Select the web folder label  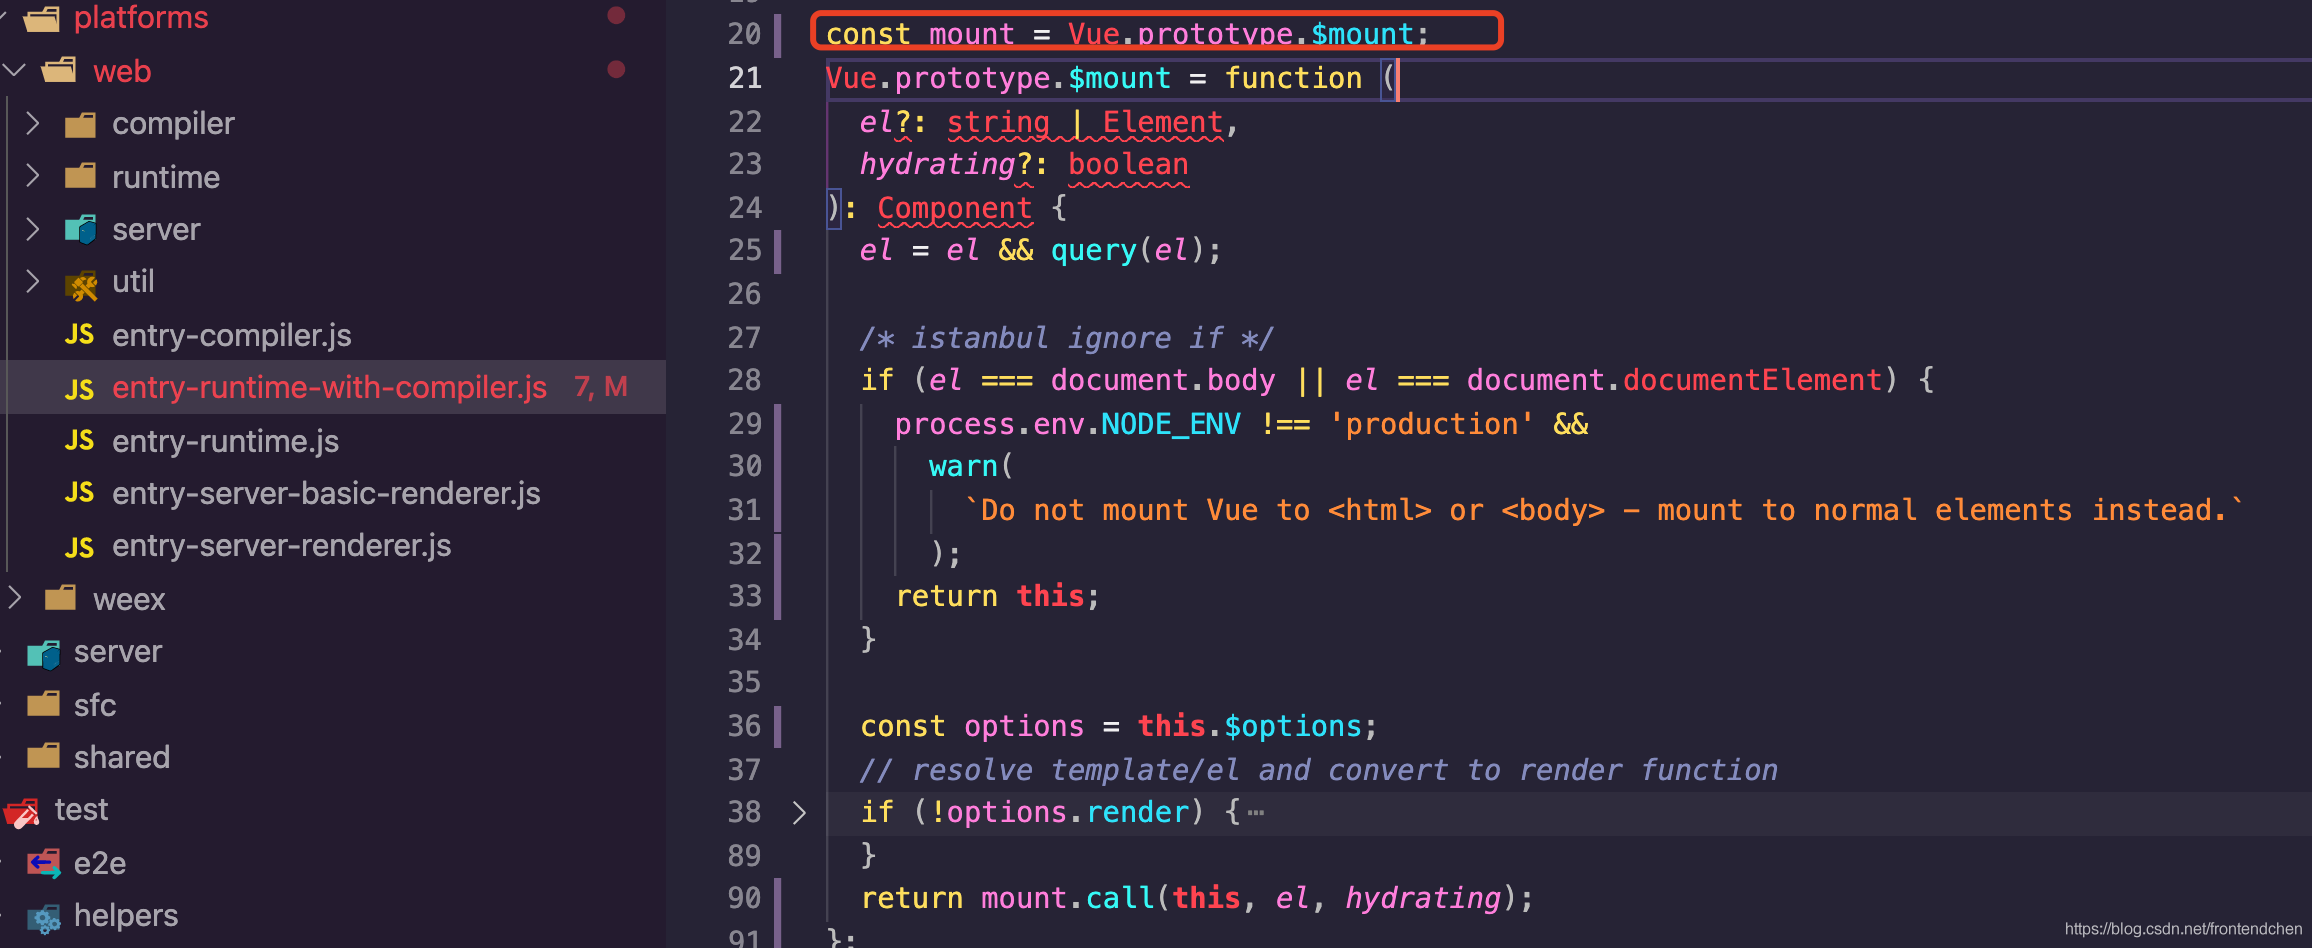tap(122, 71)
